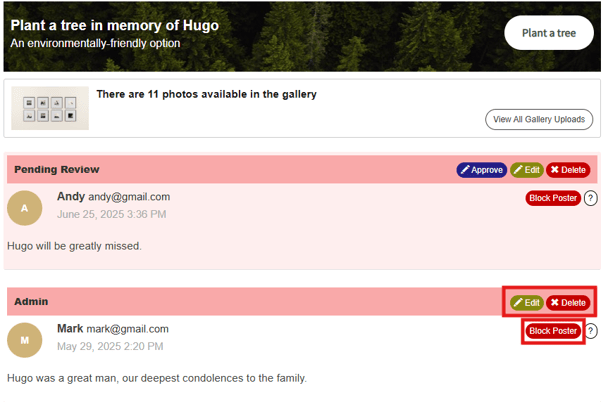Click Andy's email address andy@gmail.com
The image size is (608, 402).
coord(129,197)
